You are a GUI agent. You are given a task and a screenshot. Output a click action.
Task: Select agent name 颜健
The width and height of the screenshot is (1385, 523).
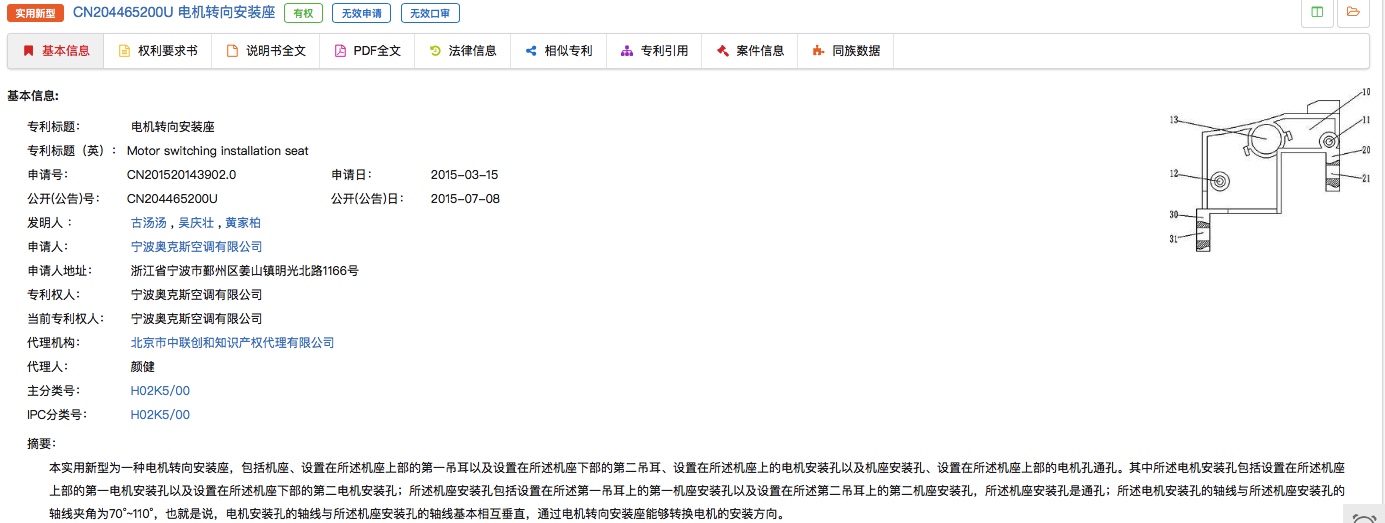point(143,367)
